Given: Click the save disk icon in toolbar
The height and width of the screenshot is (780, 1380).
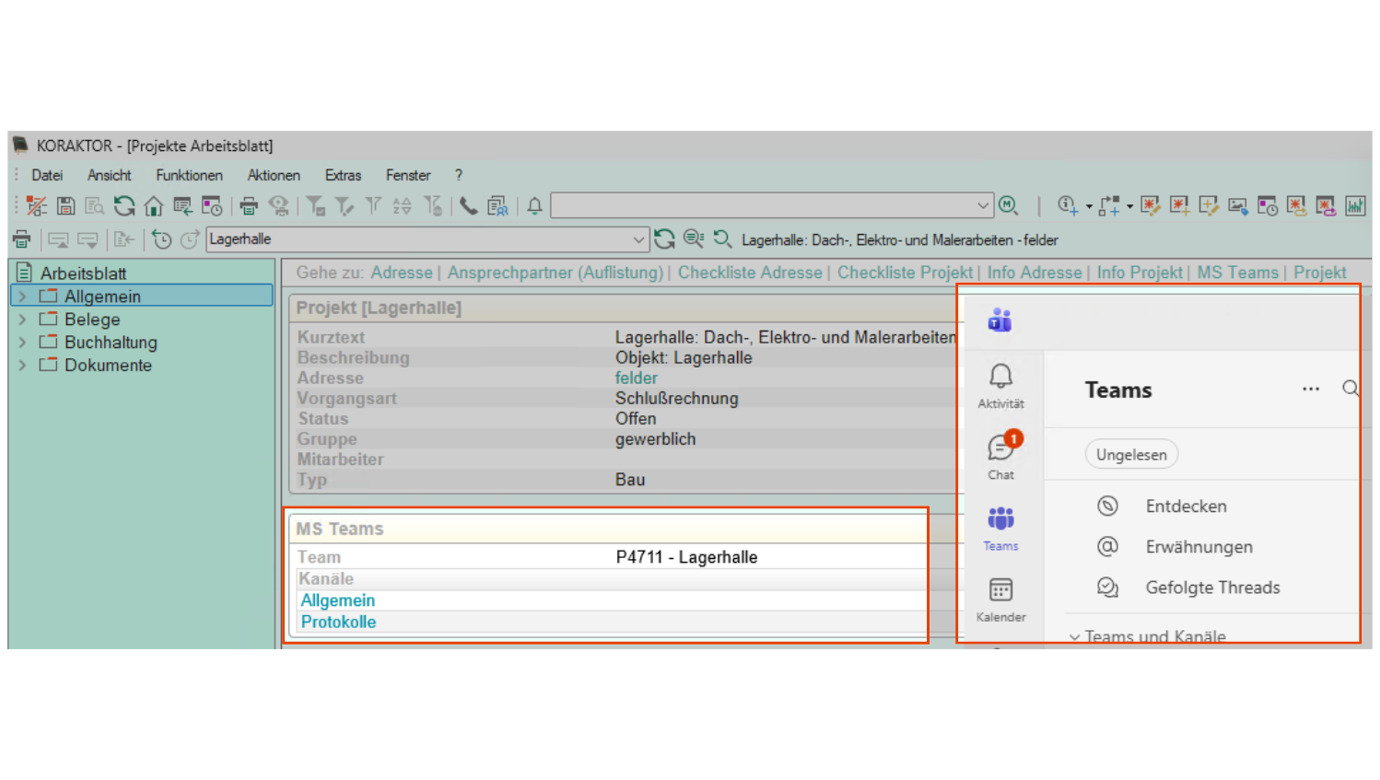Looking at the screenshot, I should tap(66, 206).
